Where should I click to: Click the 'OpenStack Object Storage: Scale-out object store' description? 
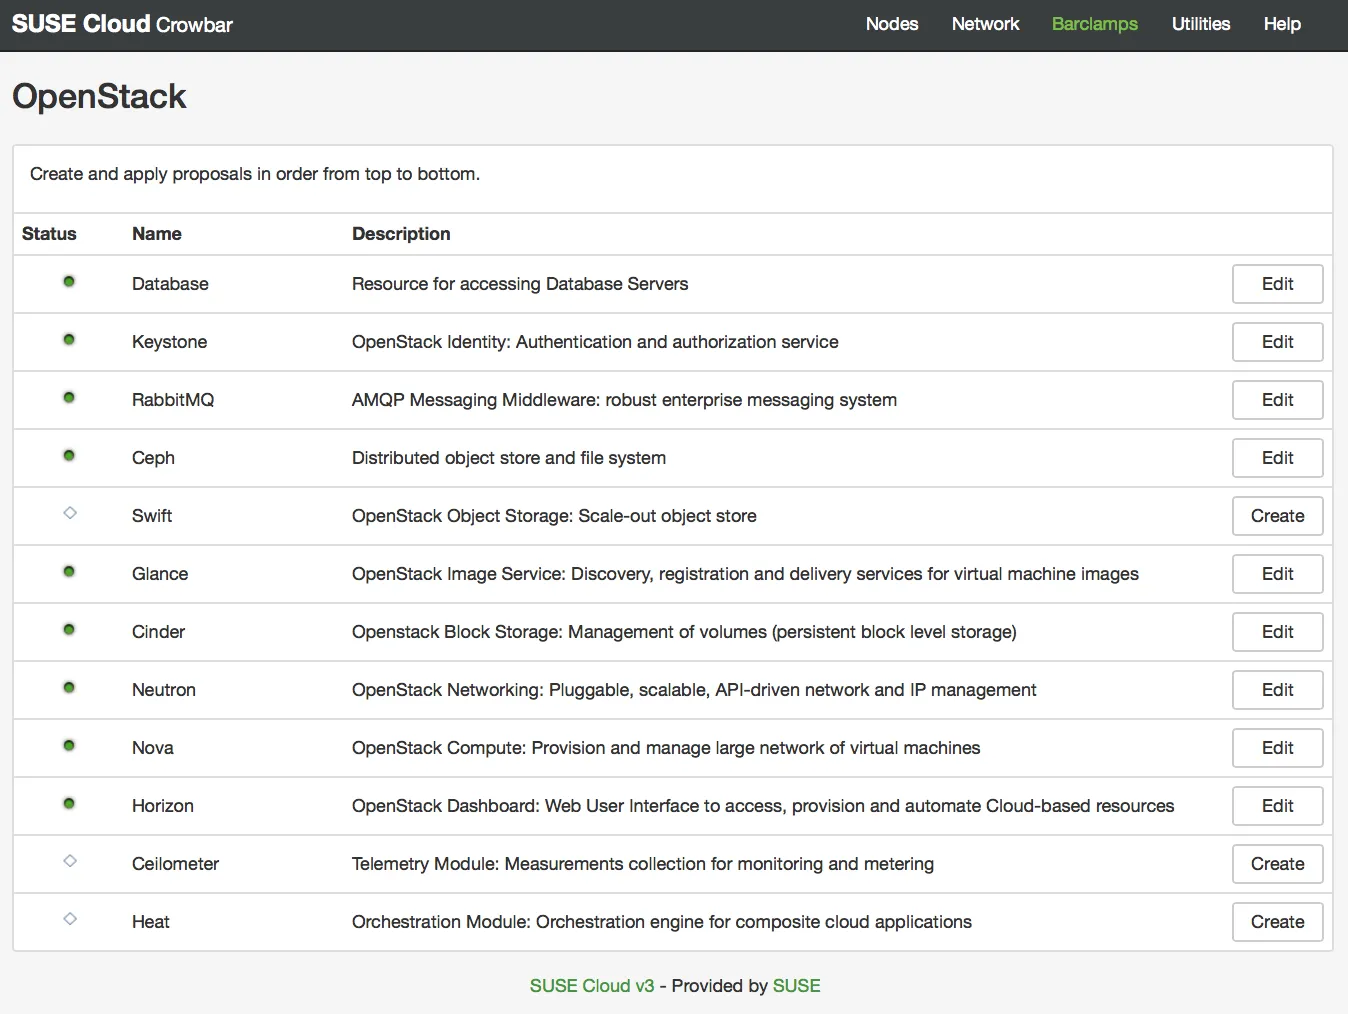554,516
